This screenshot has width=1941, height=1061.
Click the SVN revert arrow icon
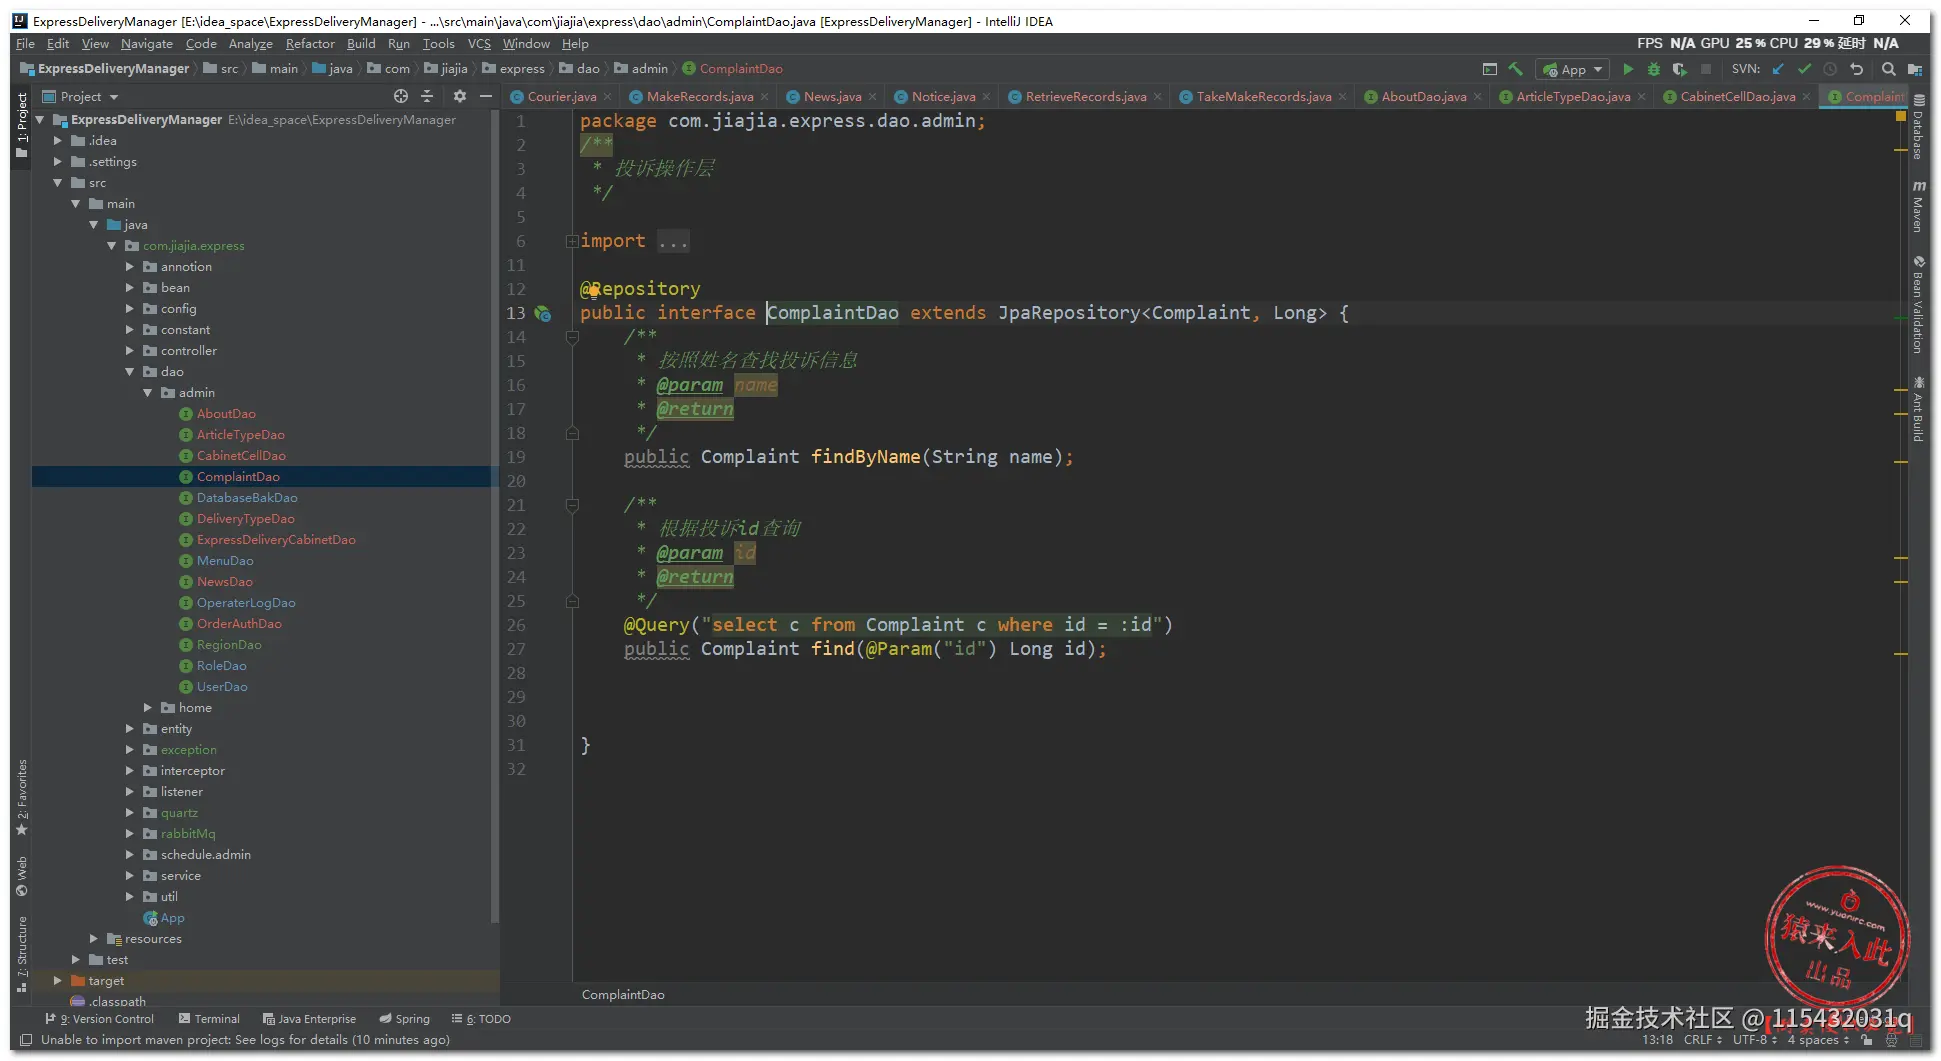[x=1857, y=69]
